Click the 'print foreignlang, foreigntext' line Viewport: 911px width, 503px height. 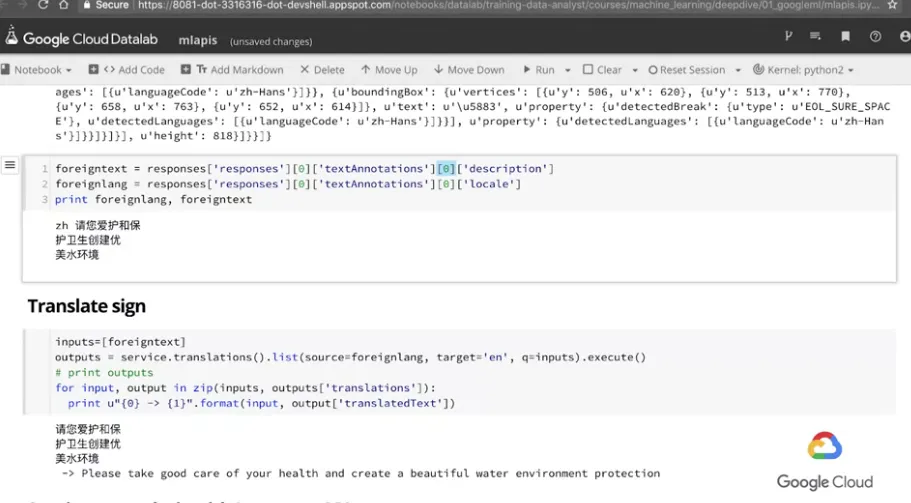(153, 199)
